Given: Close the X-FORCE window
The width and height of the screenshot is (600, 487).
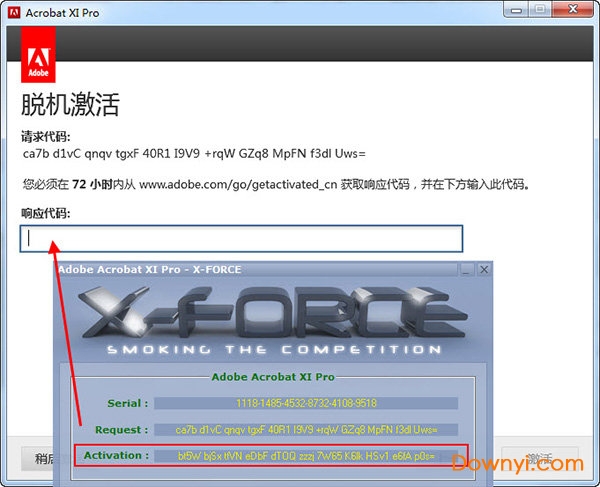Looking at the screenshot, I should pyautogui.click(x=484, y=269).
